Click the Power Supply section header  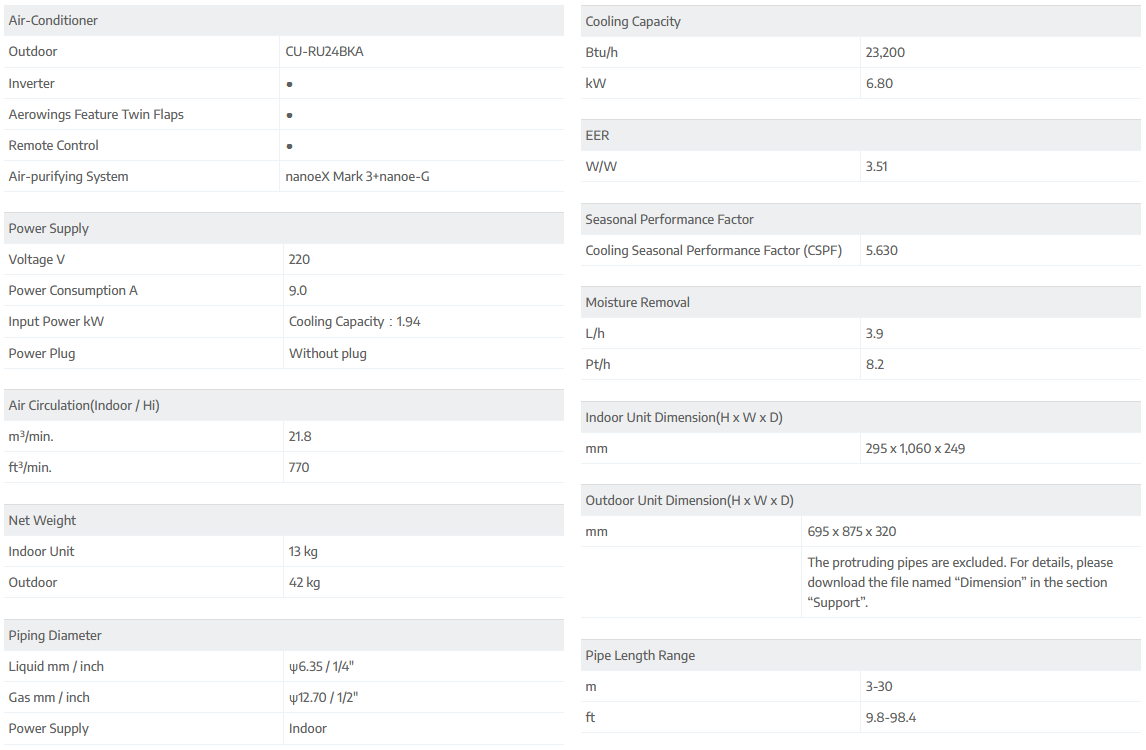pyautogui.click(x=49, y=228)
